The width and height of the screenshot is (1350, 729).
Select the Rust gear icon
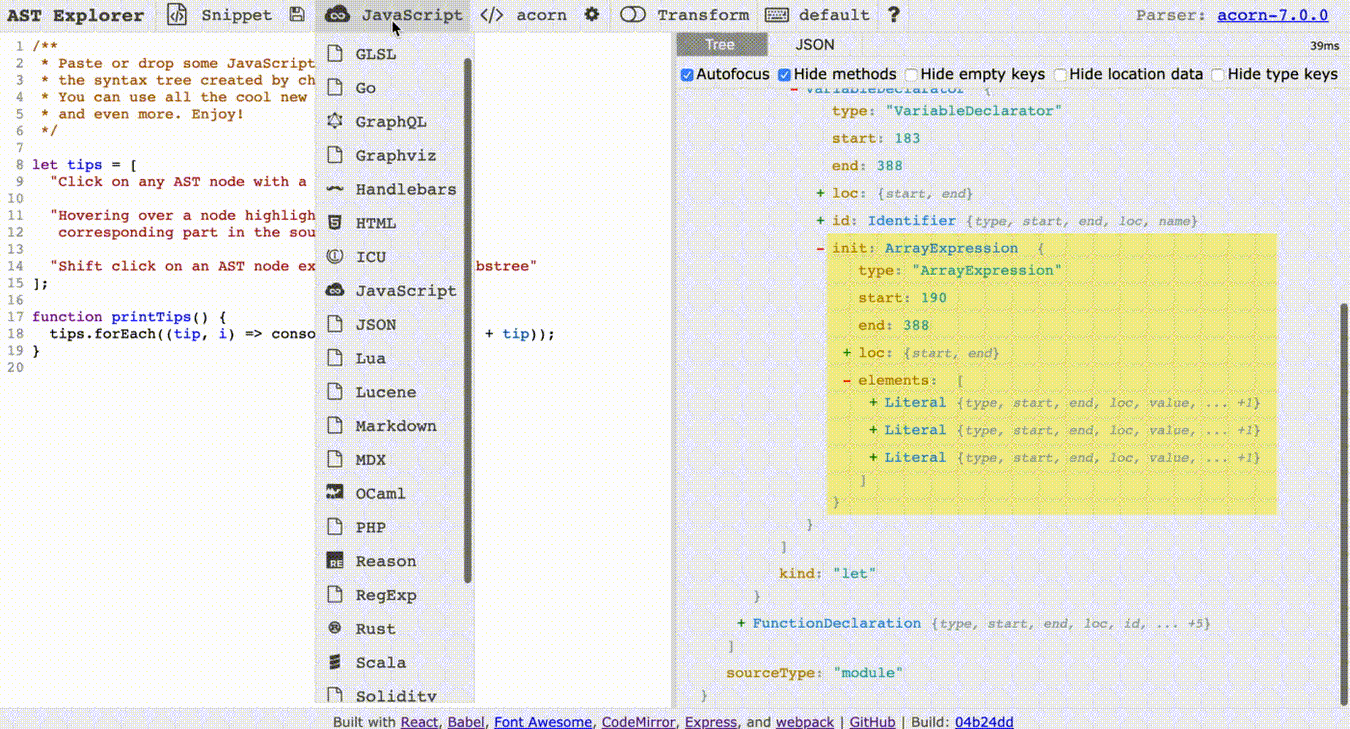coord(335,628)
